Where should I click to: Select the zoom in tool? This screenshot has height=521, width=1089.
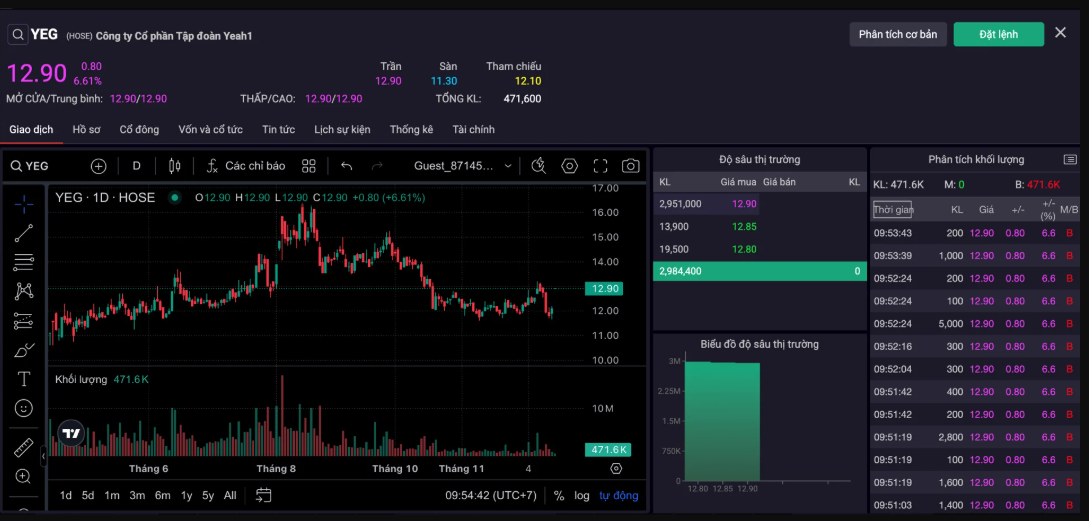pyautogui.click(x=24, y=477)
